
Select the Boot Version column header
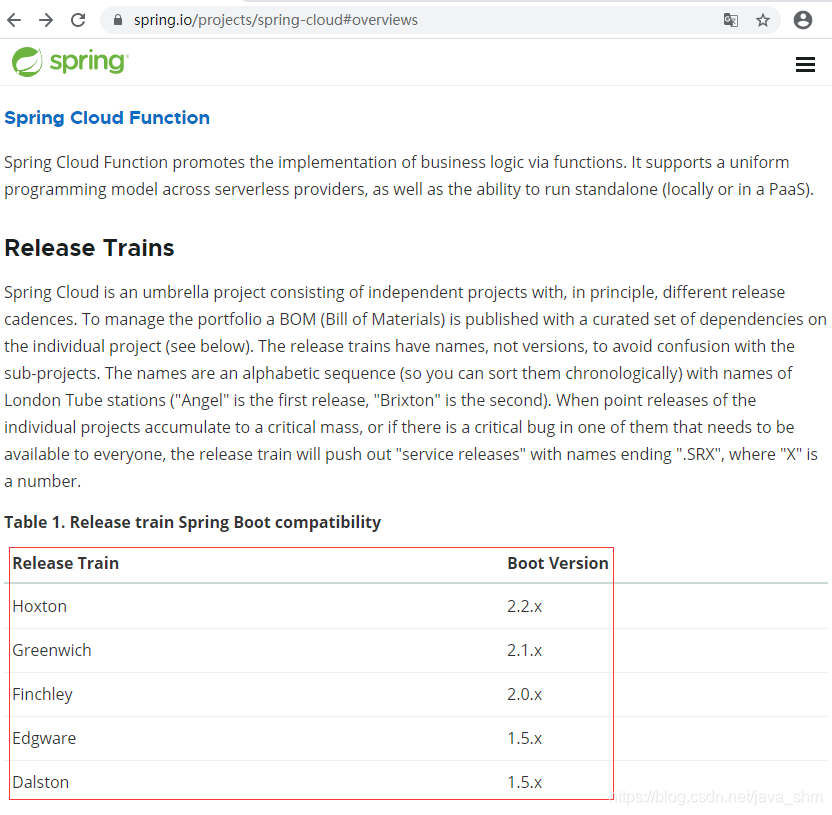558,563
